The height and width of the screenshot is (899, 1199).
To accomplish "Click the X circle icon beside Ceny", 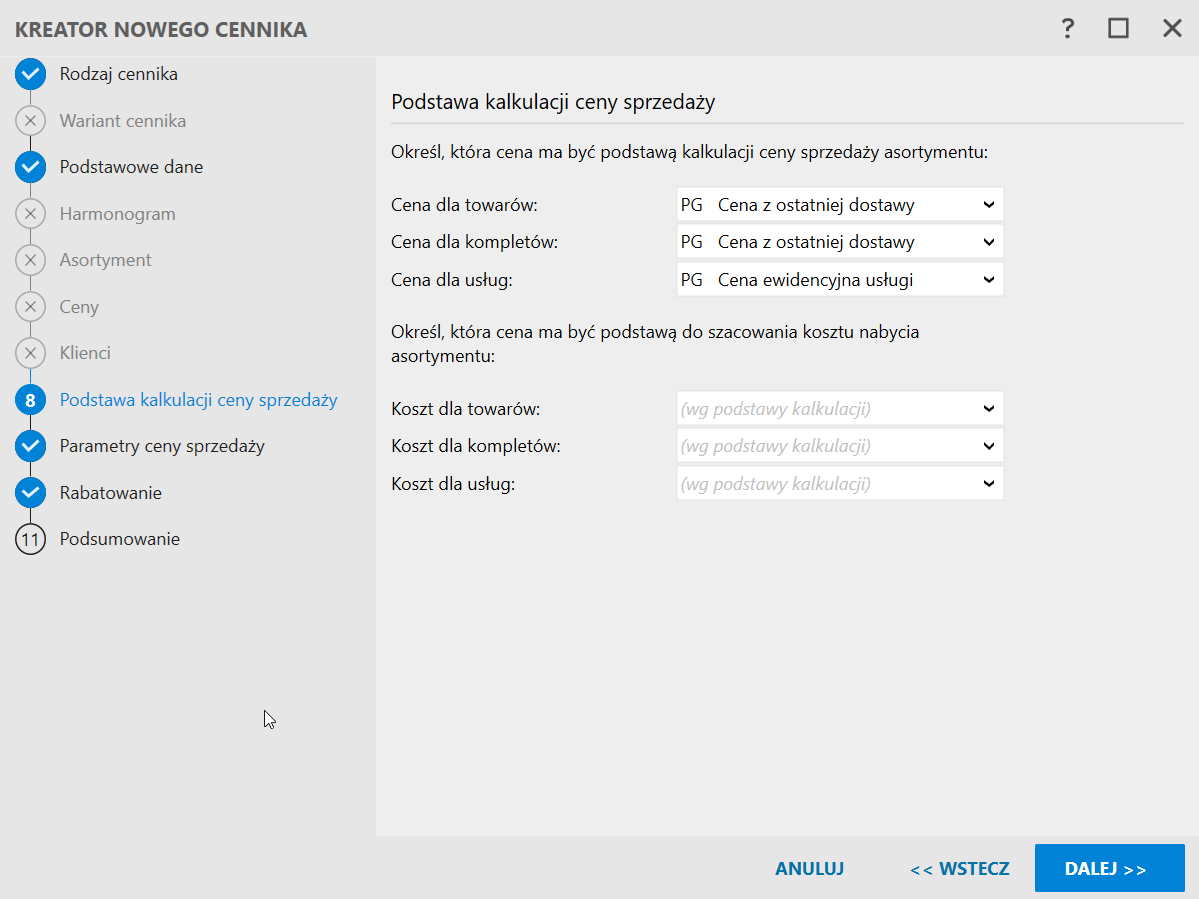I will click(31, 307).
